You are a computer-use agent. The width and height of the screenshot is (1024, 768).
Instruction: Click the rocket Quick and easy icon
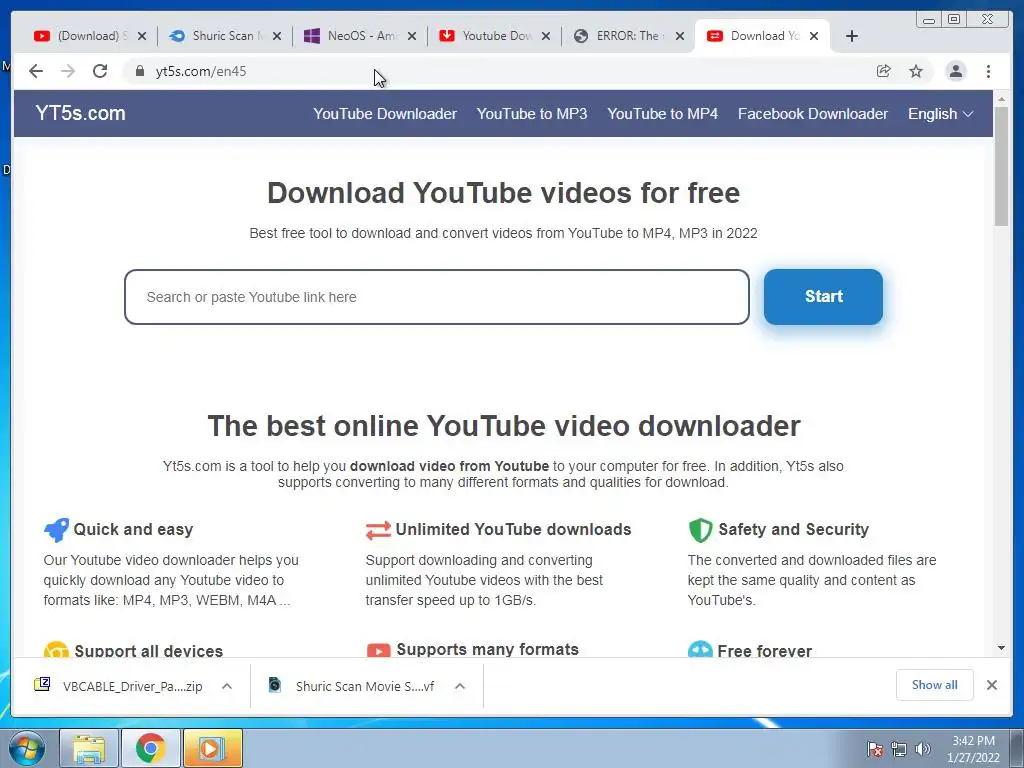coord(56,530)
